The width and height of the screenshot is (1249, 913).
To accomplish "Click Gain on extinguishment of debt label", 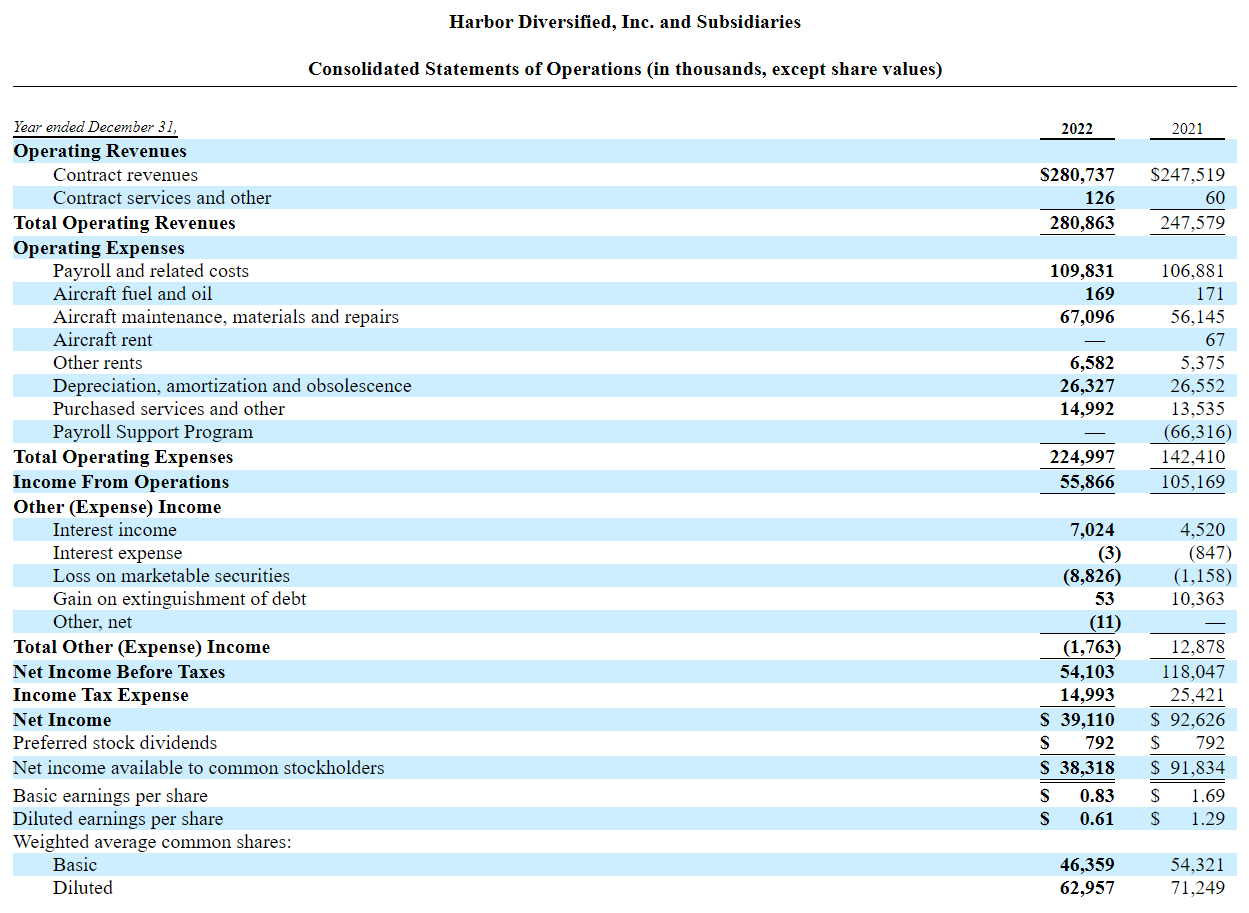I will tap(180, 599).
